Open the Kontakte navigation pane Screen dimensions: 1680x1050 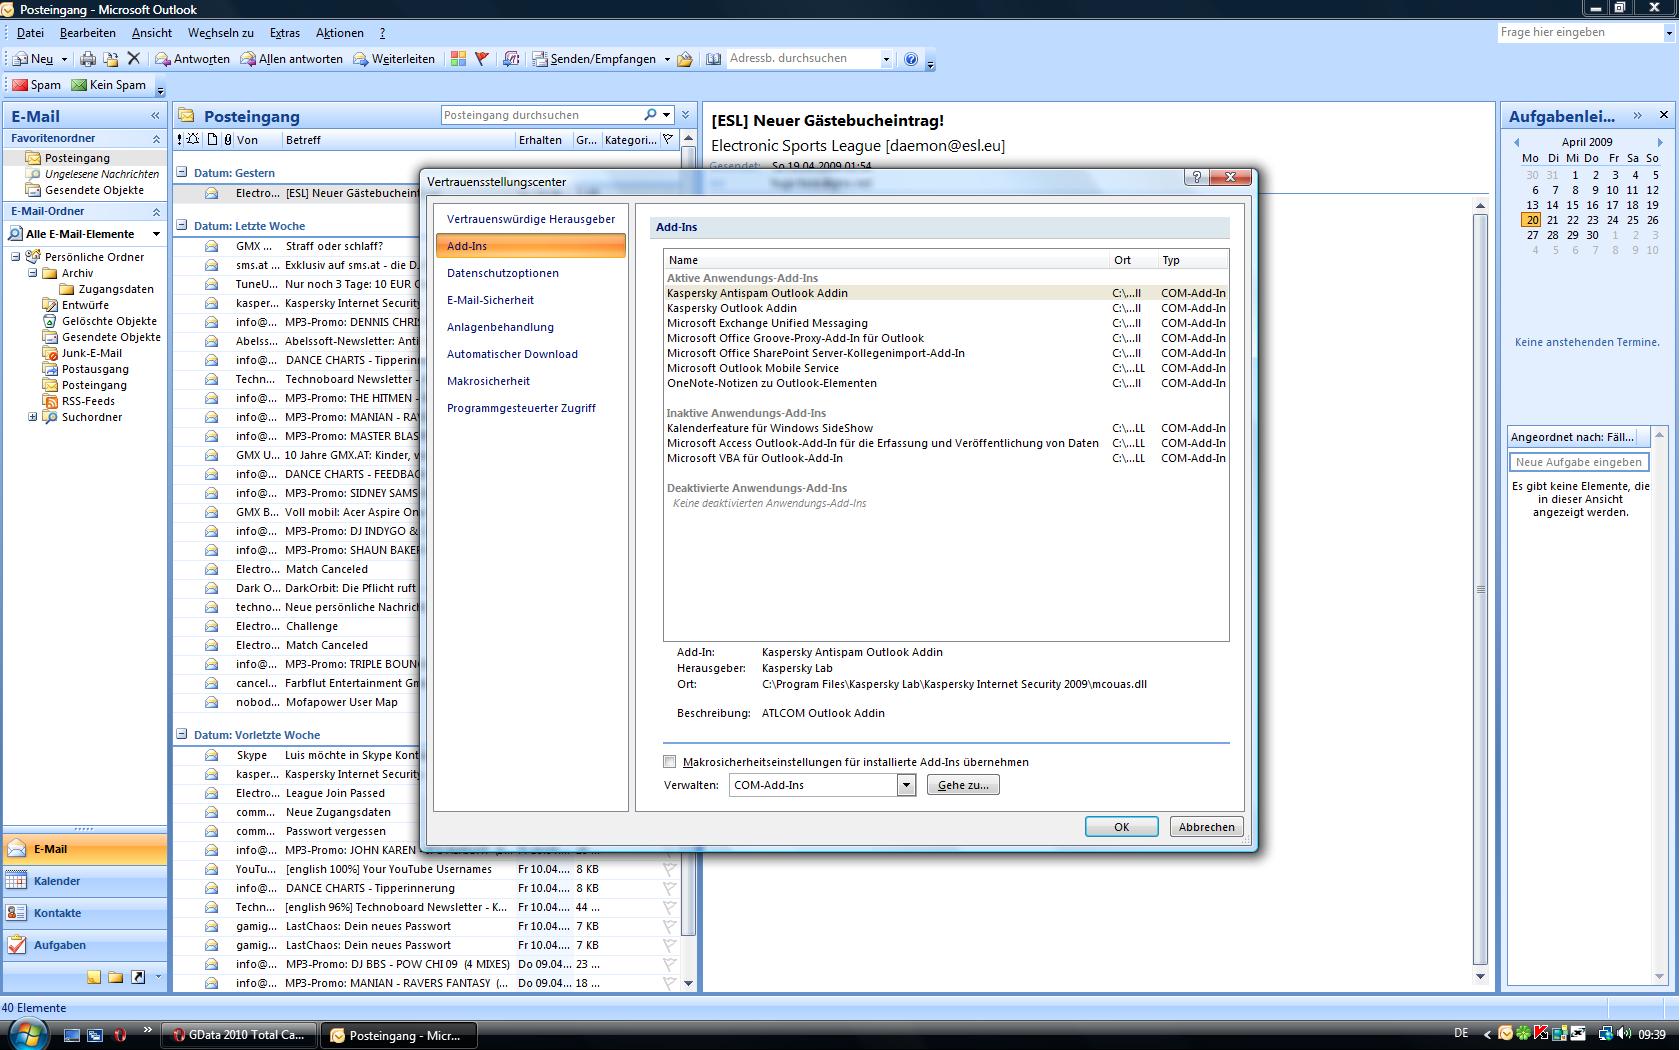pos(85,913)
